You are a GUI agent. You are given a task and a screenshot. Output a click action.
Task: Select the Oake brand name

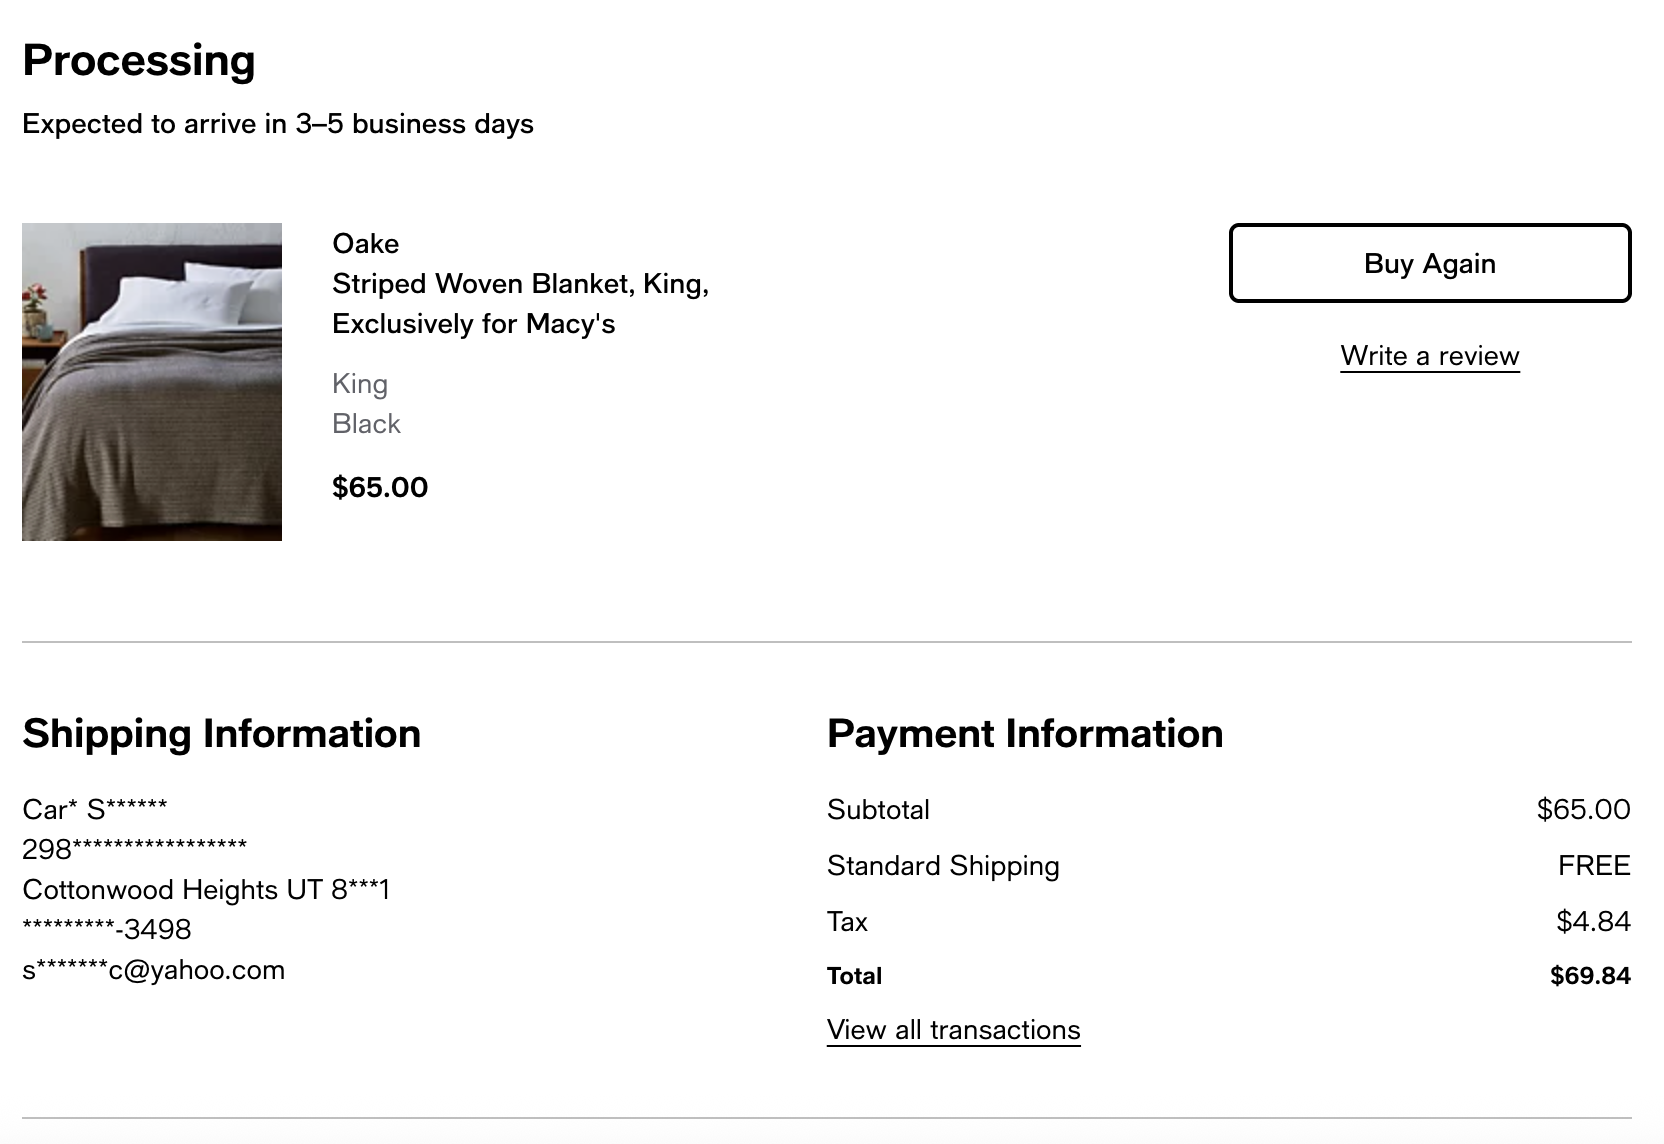365,244
